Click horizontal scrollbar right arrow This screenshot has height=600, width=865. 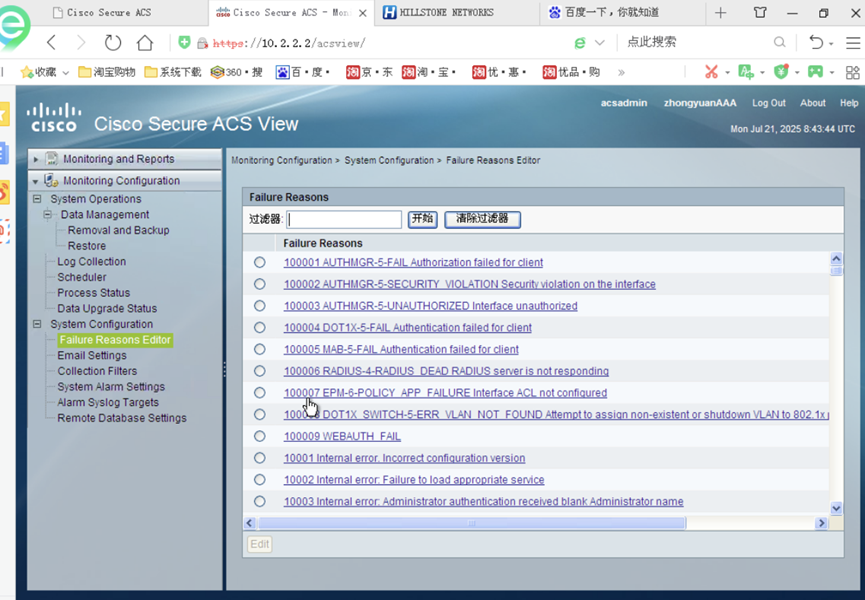point(822,523)
